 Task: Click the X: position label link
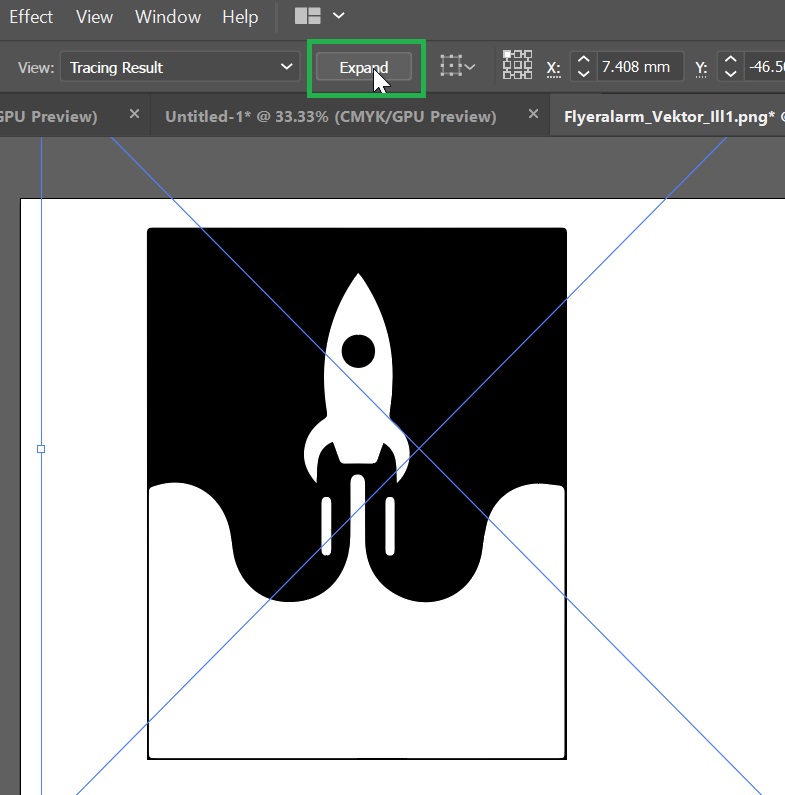click(553, 68)
